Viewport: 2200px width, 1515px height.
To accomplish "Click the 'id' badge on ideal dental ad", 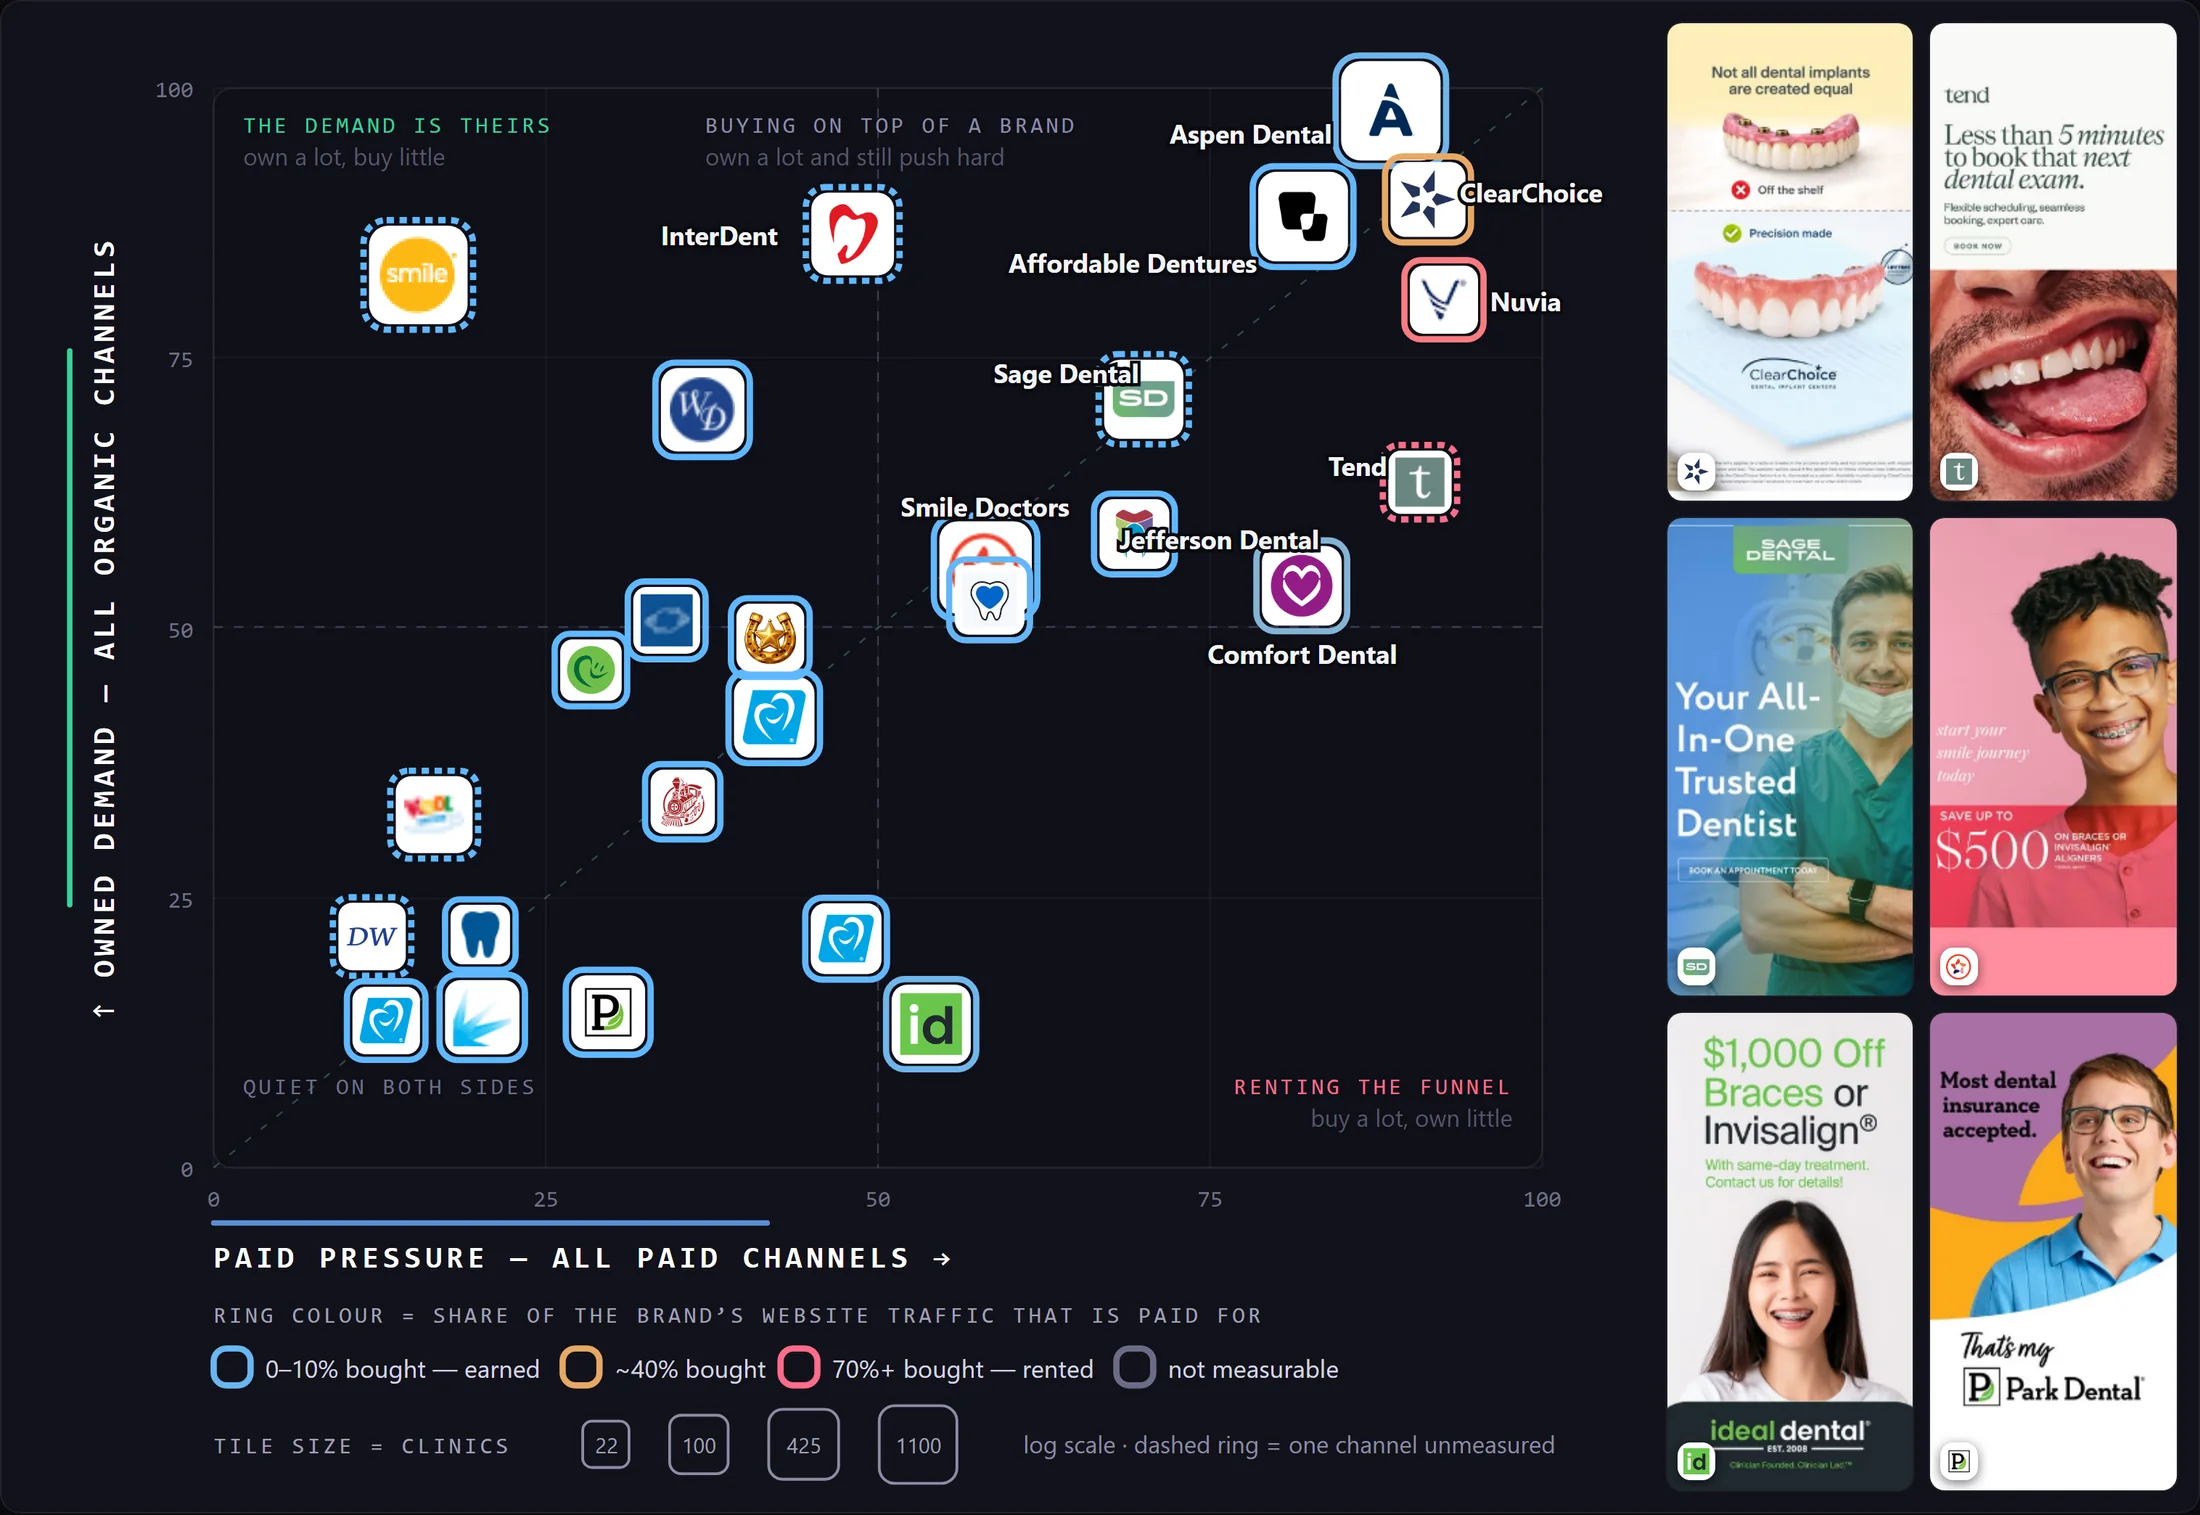I will [x=1696, y=1462].
